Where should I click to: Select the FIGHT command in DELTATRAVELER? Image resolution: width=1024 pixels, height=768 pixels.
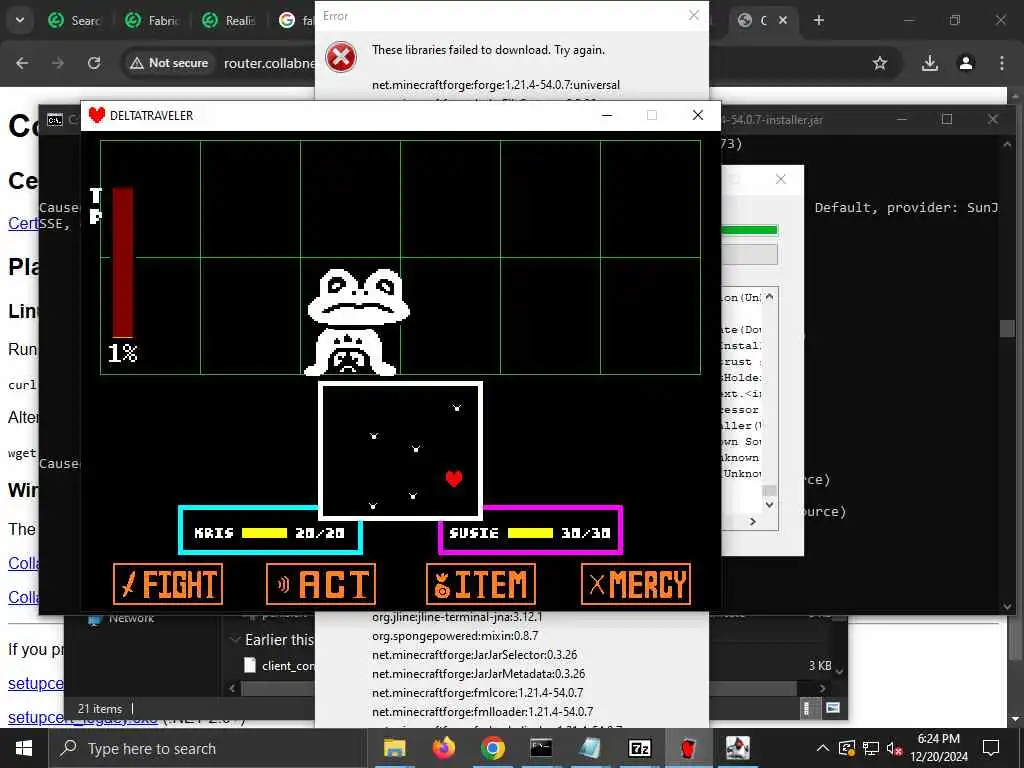[168, 584]
